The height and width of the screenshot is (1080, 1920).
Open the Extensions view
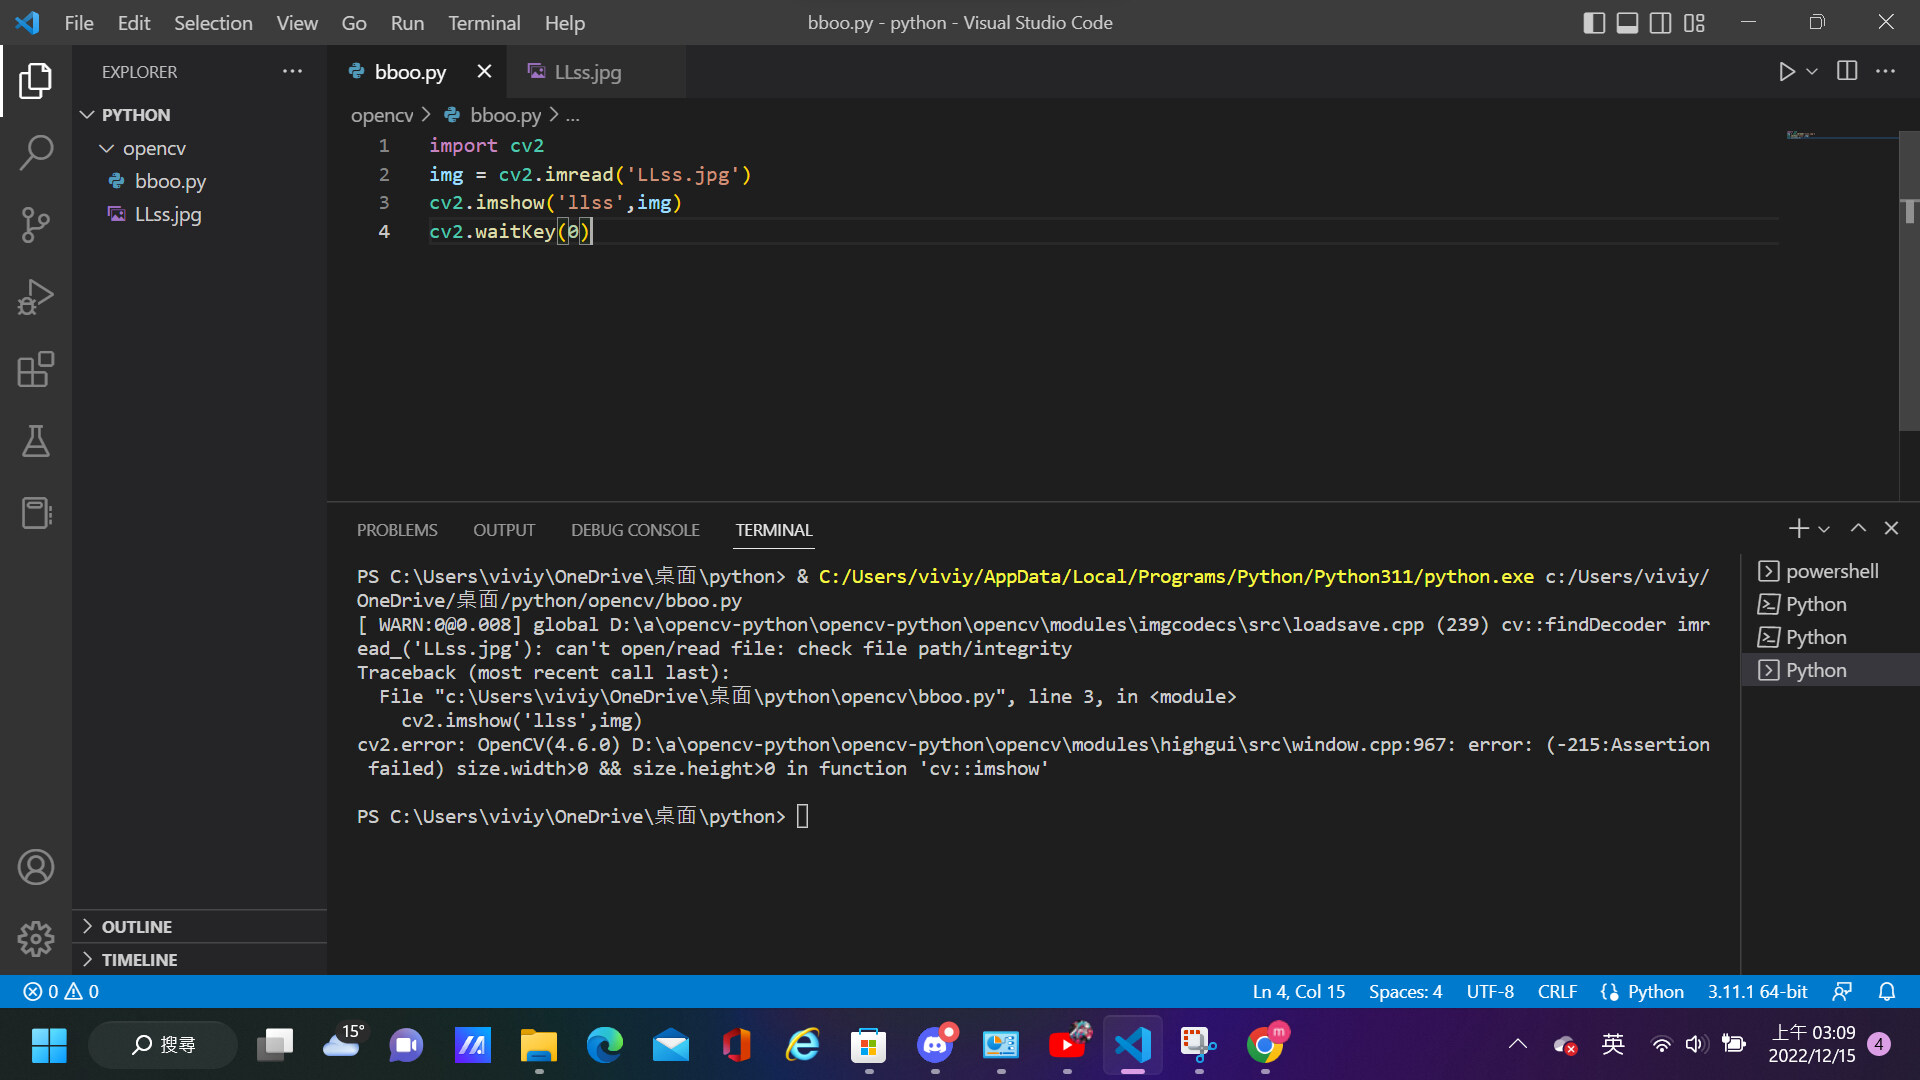click(x=36, y=369)
